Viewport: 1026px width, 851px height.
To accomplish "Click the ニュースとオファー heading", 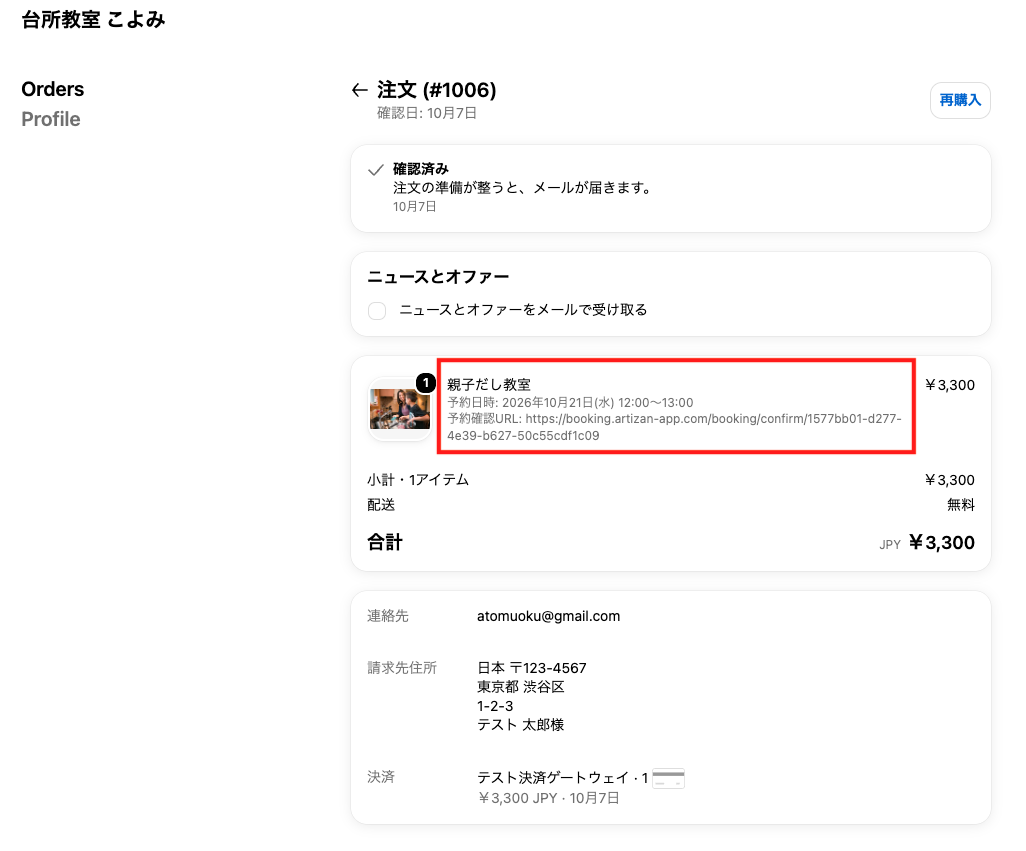I will point(438,277).
